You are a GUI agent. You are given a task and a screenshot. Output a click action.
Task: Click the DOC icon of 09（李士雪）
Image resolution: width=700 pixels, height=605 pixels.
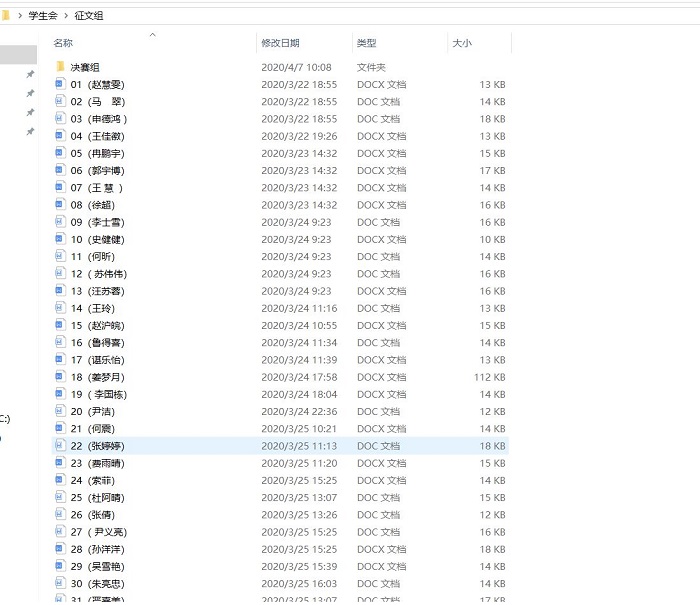(x=60, y=222)
